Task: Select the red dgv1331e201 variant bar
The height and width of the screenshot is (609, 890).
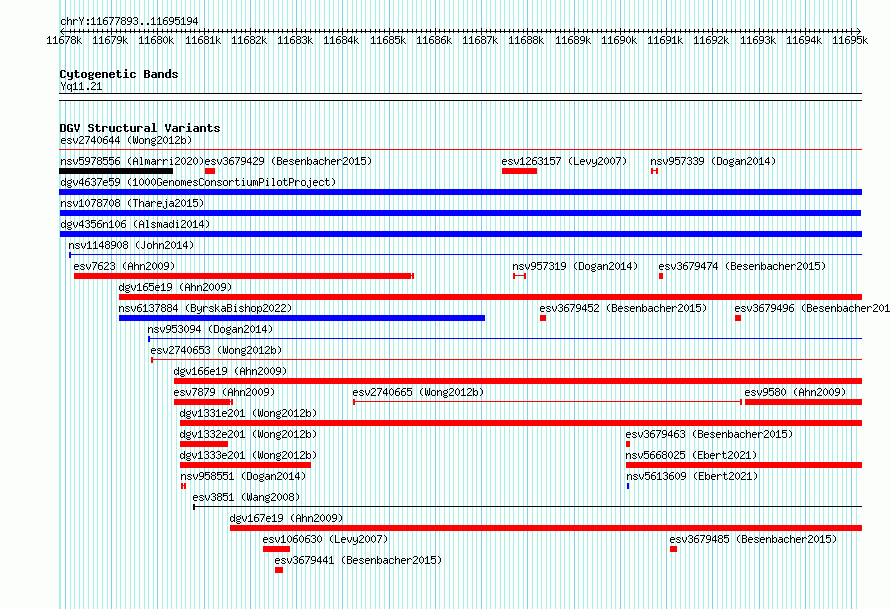Action: coord(521,423)
